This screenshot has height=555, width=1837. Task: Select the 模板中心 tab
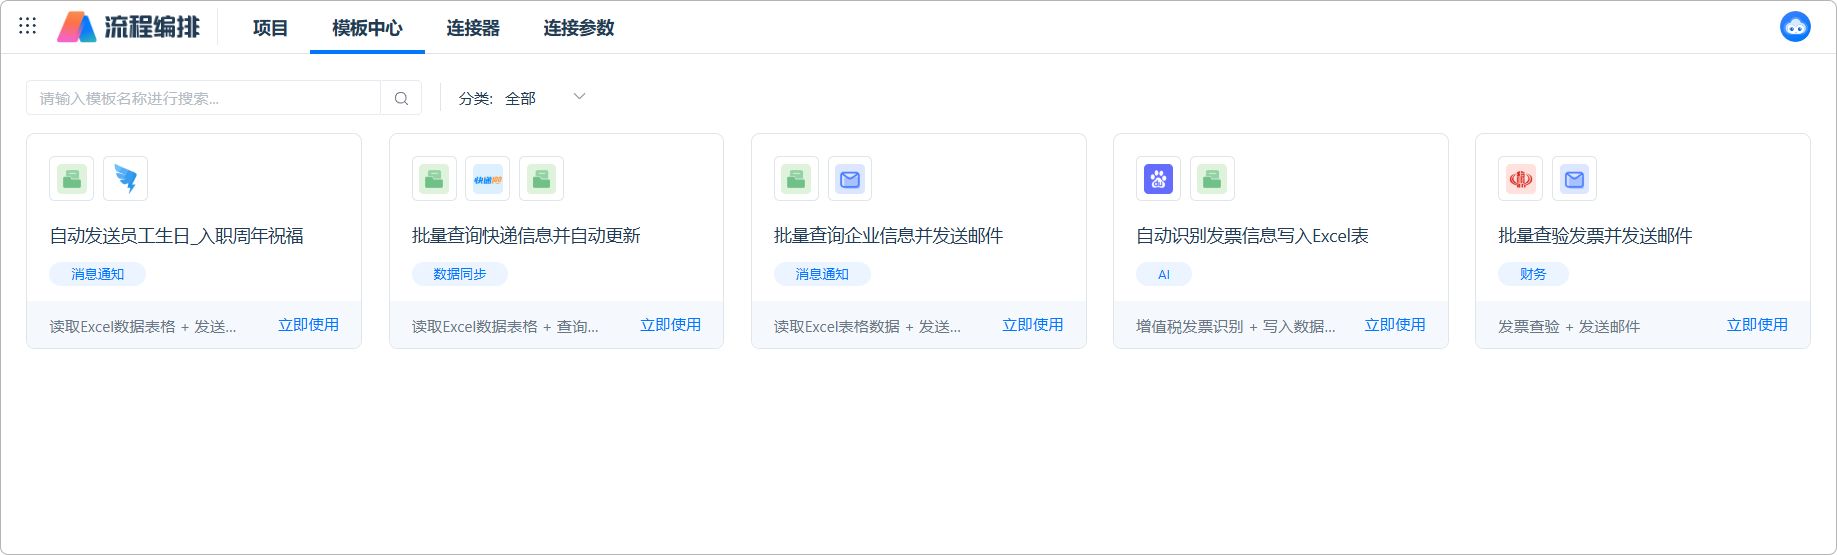pyautogui.click(x=367, y=28)
